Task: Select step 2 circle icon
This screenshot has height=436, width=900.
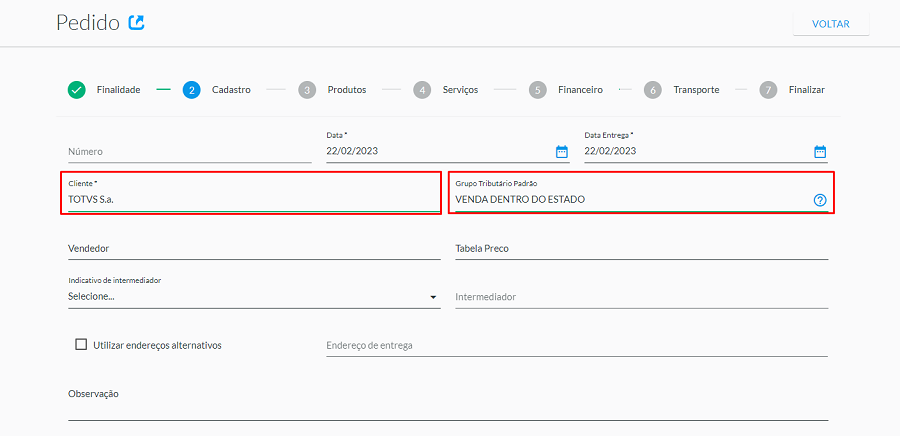Action: point(192,90)
